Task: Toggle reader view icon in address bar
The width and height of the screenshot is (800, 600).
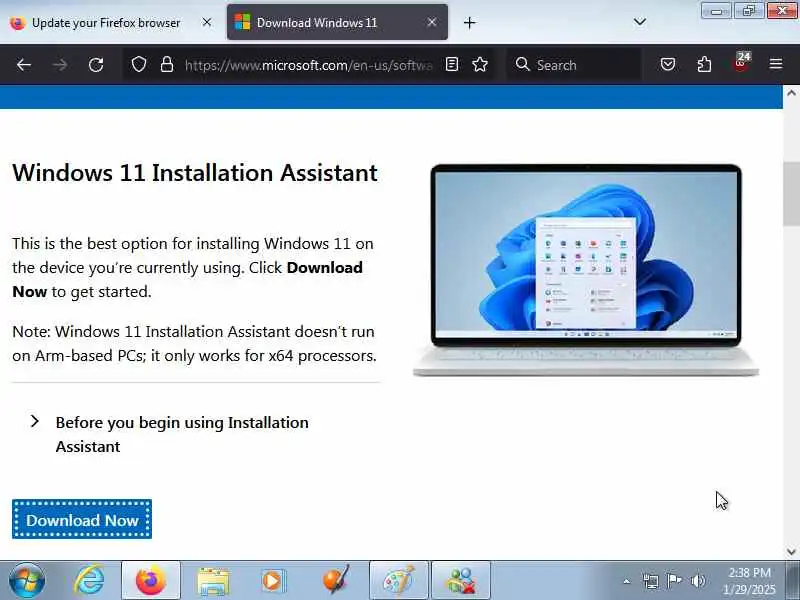Action: point(452,64)
